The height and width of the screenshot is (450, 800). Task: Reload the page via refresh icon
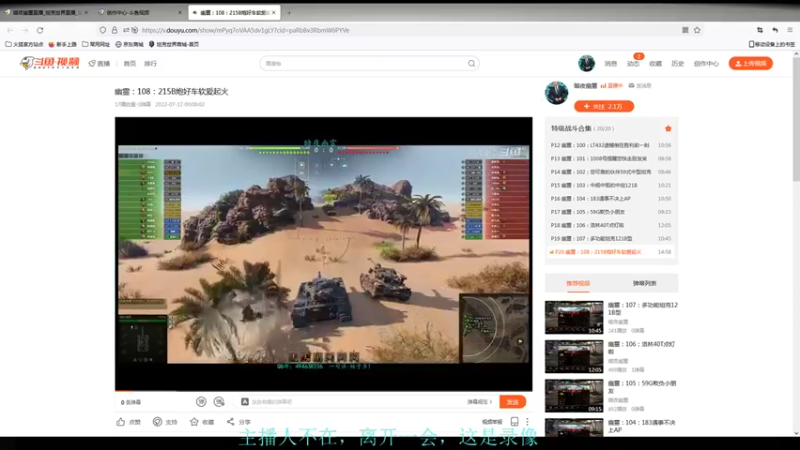[x=40, y=30]
